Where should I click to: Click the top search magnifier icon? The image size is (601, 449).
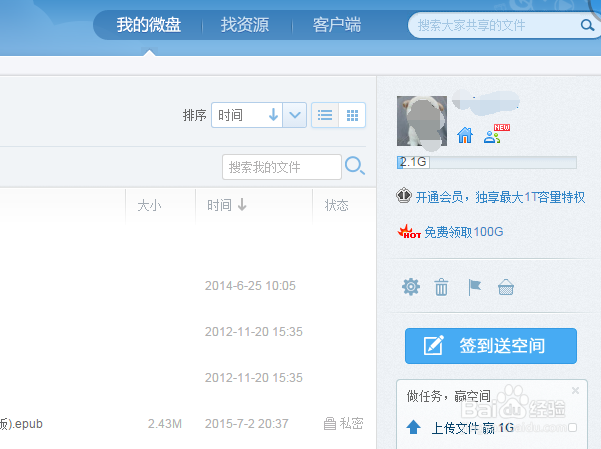click(586, 25)
